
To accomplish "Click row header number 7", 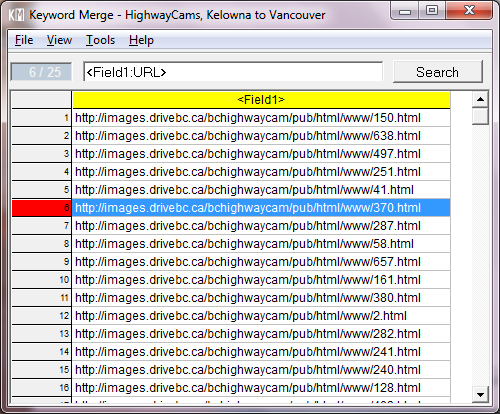I will pos(42,226).
